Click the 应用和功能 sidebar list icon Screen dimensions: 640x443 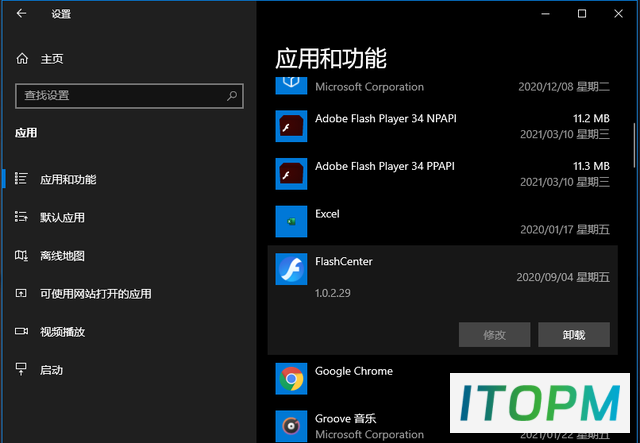[21, 179]
